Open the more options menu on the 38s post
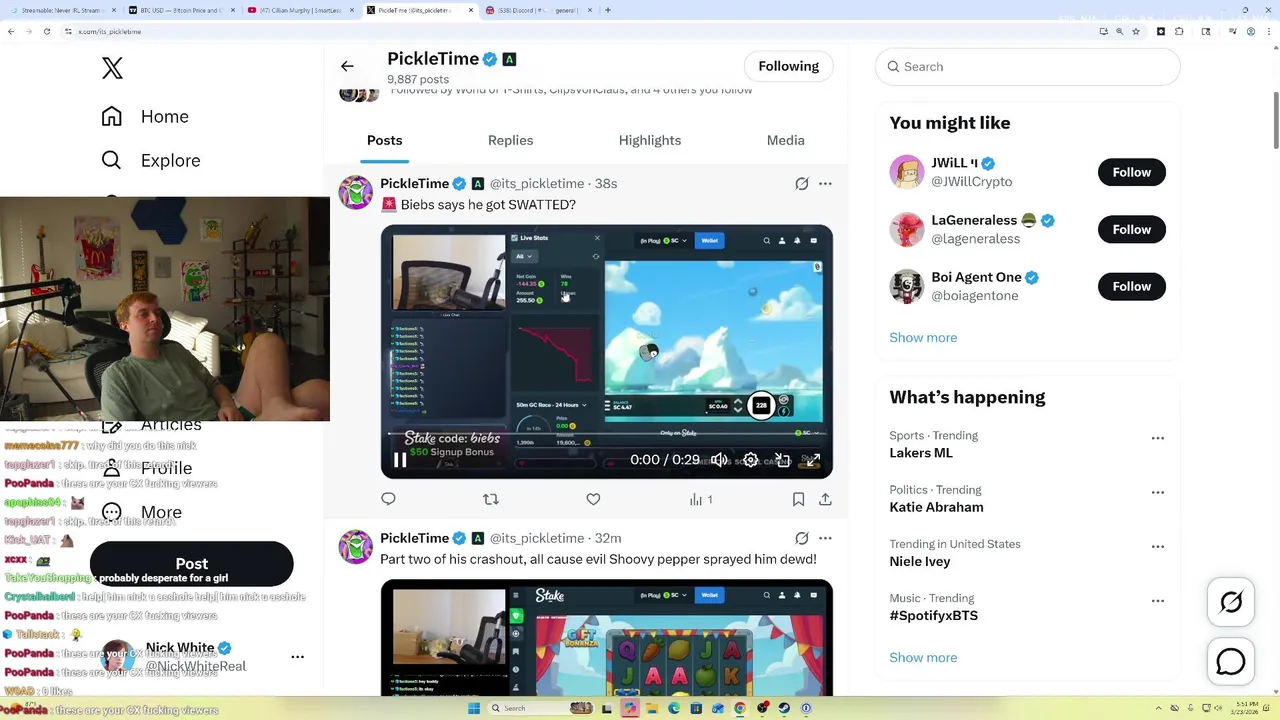Screen dimensions: 1280x720 (x=825, y=184)
